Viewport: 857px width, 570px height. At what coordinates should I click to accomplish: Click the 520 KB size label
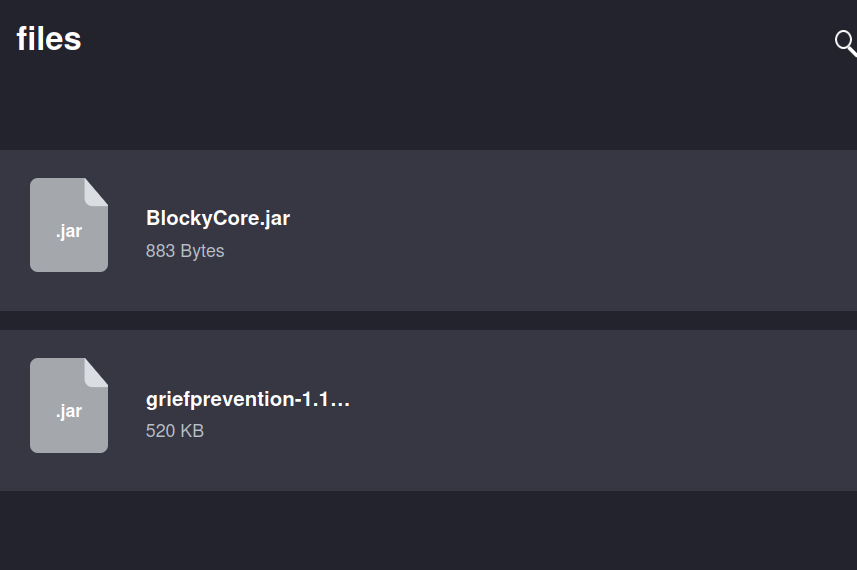point(175,431)
